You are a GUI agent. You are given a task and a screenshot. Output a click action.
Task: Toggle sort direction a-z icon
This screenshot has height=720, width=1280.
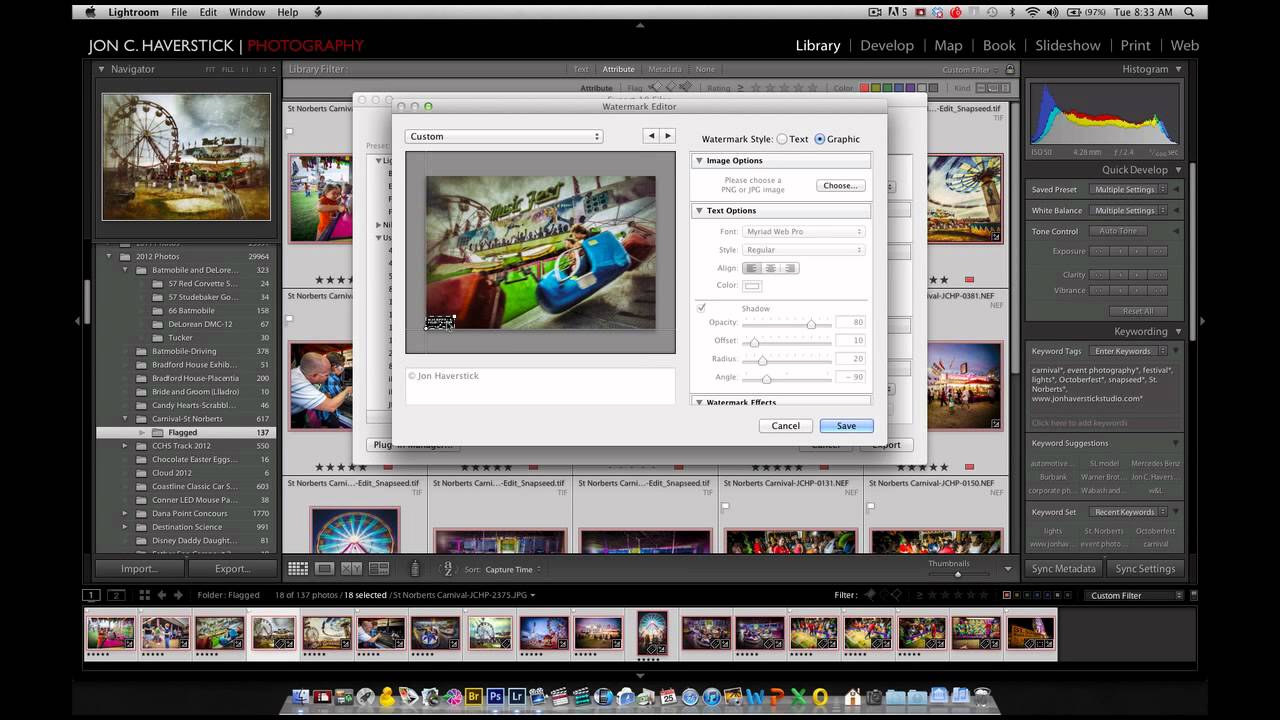(447, 569)
